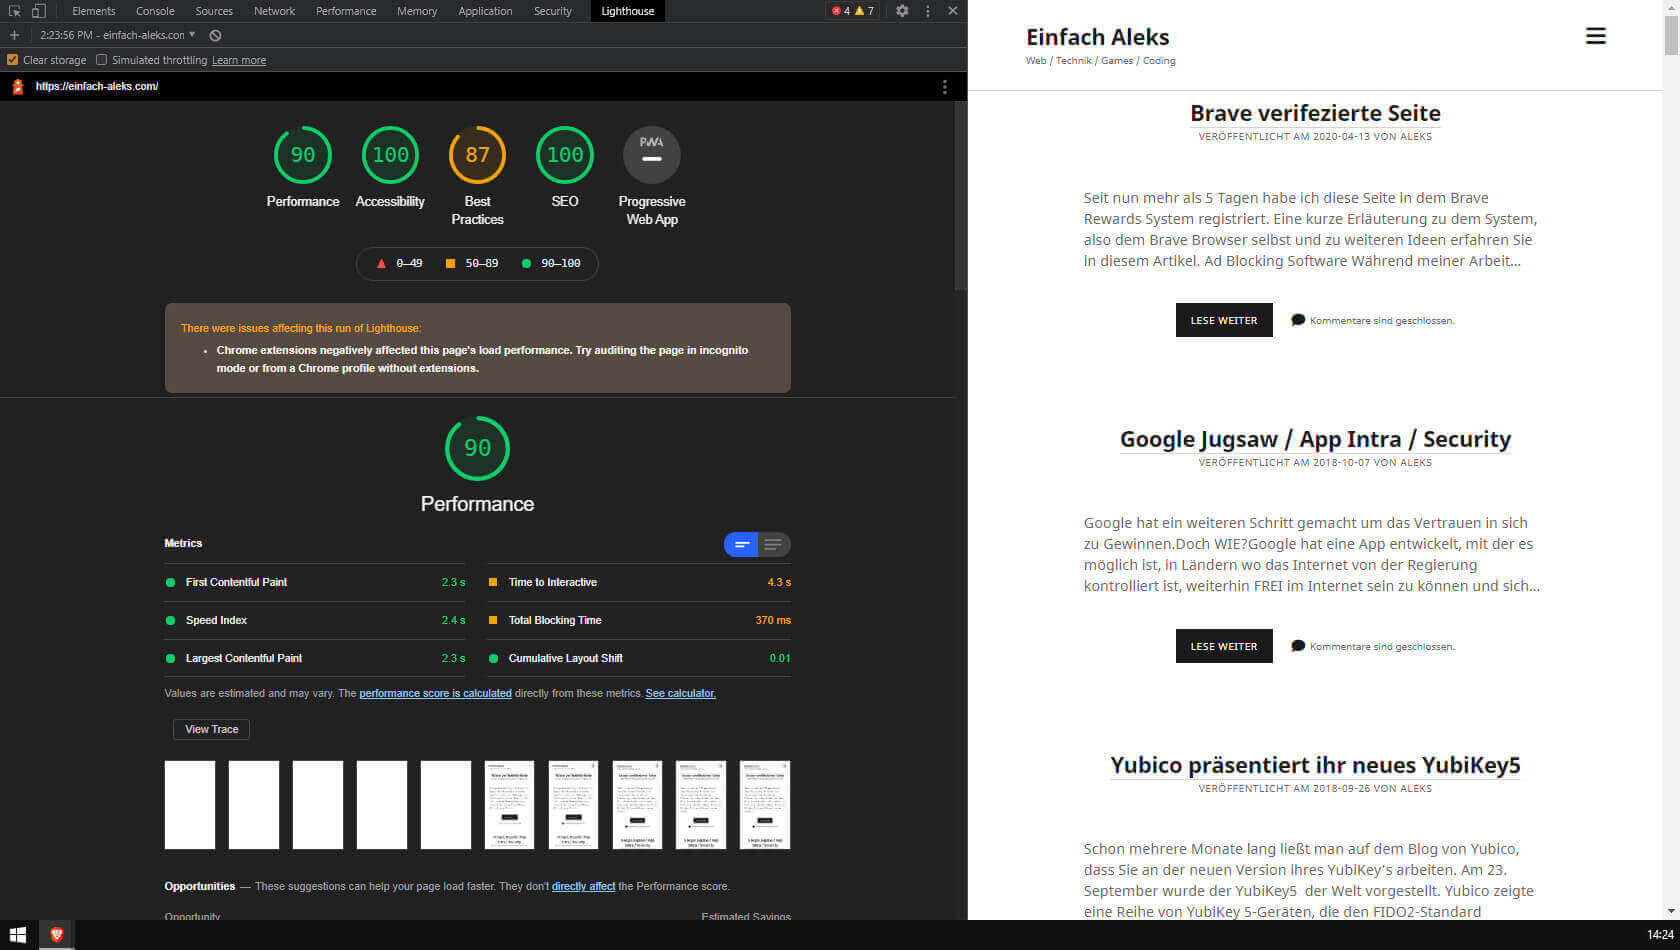This screenshot has height=950, width=1680.
Task: Click the Einfach Aleks site title
Action: coord(1097,37)
